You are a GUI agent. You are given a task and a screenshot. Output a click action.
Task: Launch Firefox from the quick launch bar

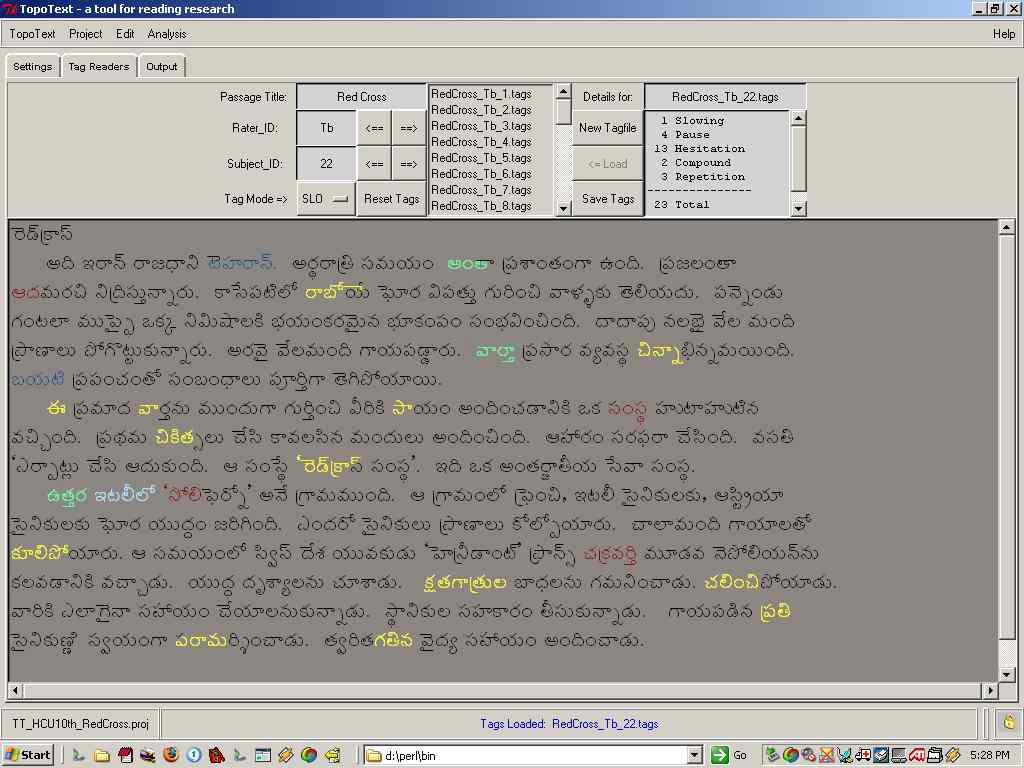coord(171,756)
